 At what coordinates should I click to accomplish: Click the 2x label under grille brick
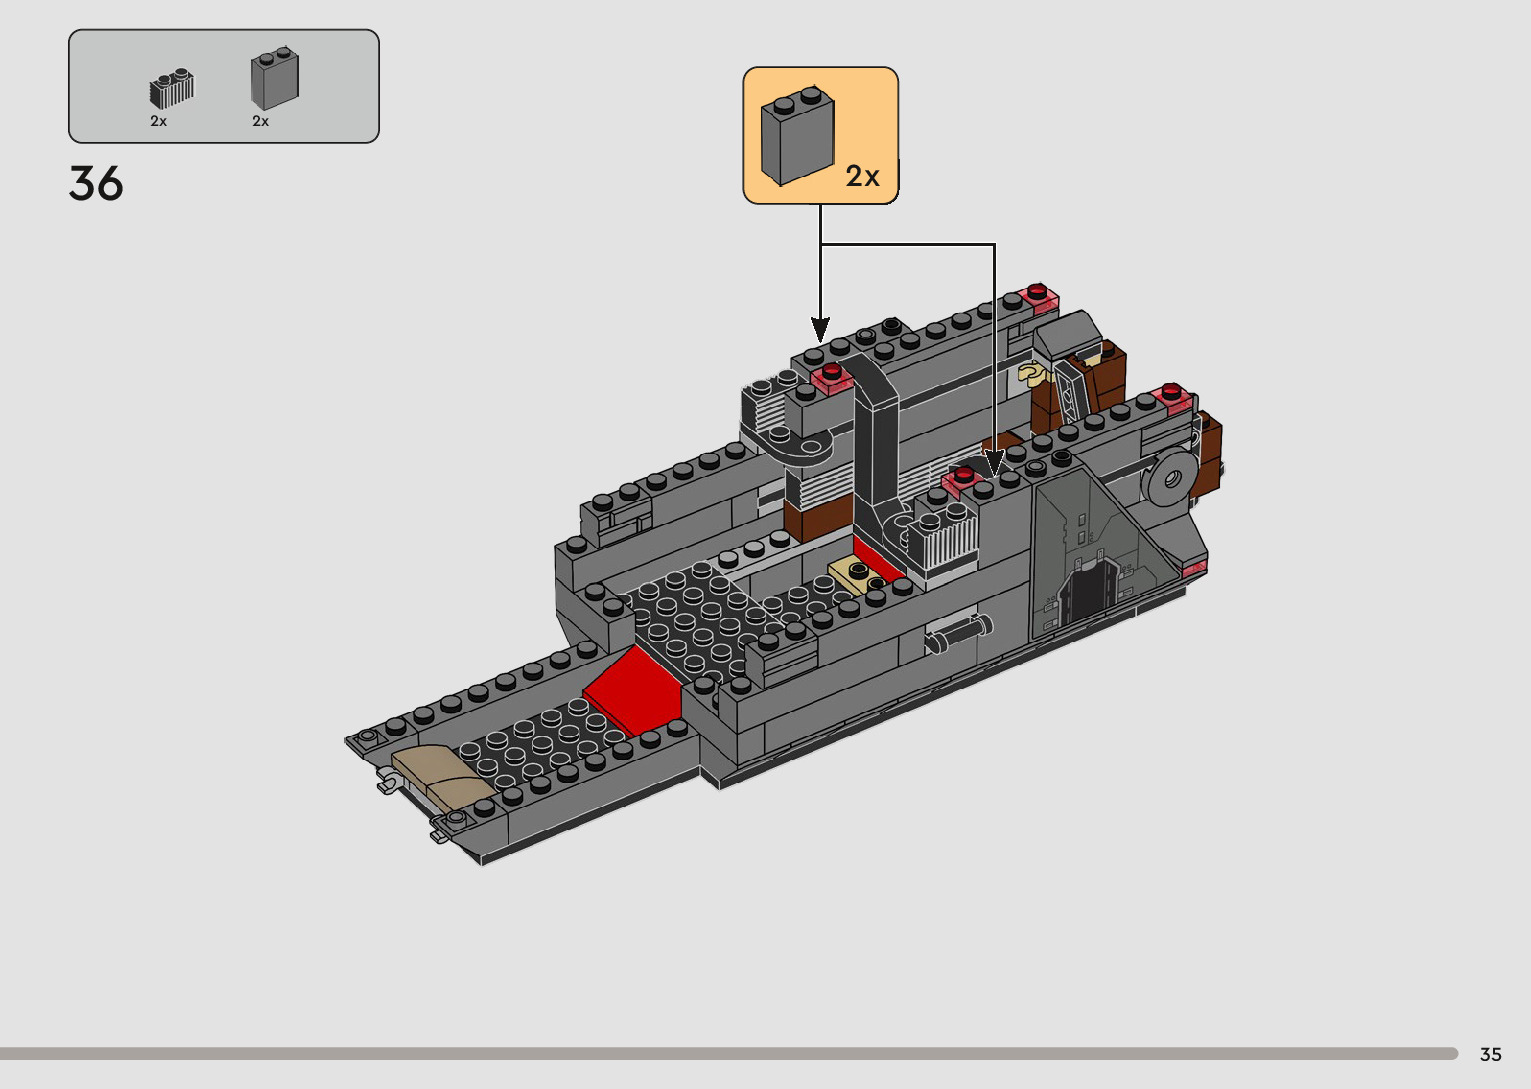[x=159, y=121]
